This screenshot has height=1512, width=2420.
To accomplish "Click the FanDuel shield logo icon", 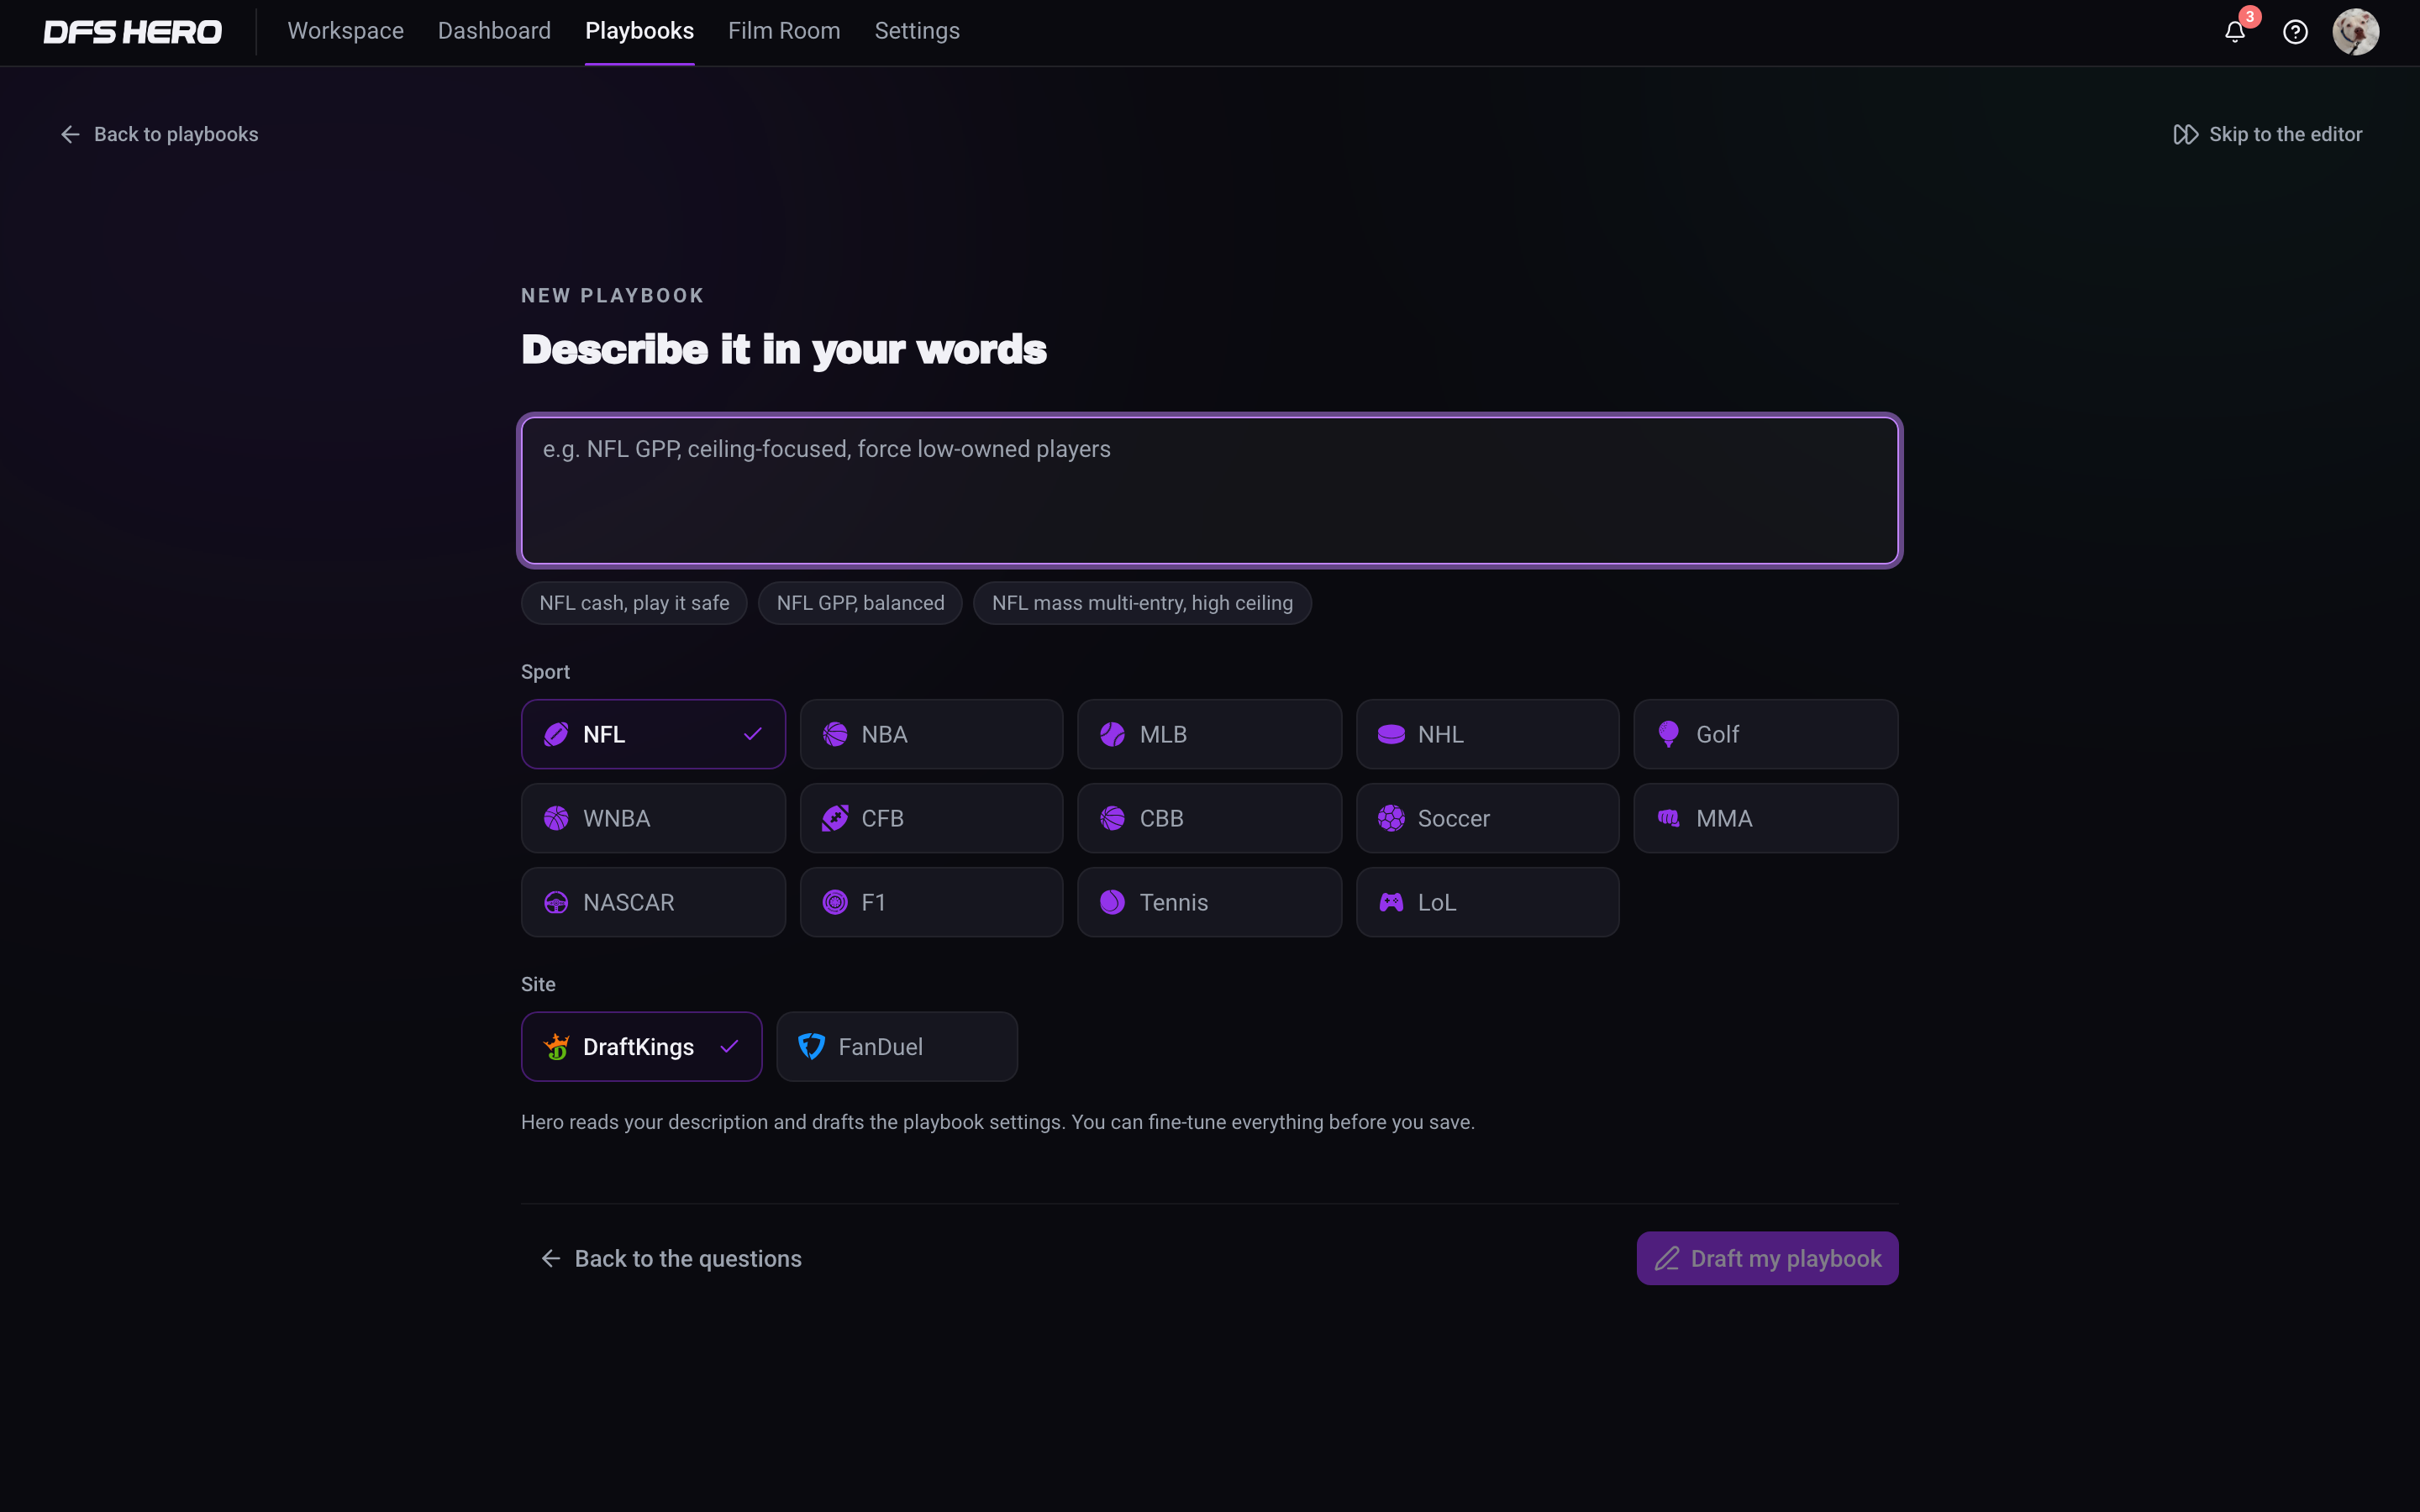I will tap(811, 1047).
